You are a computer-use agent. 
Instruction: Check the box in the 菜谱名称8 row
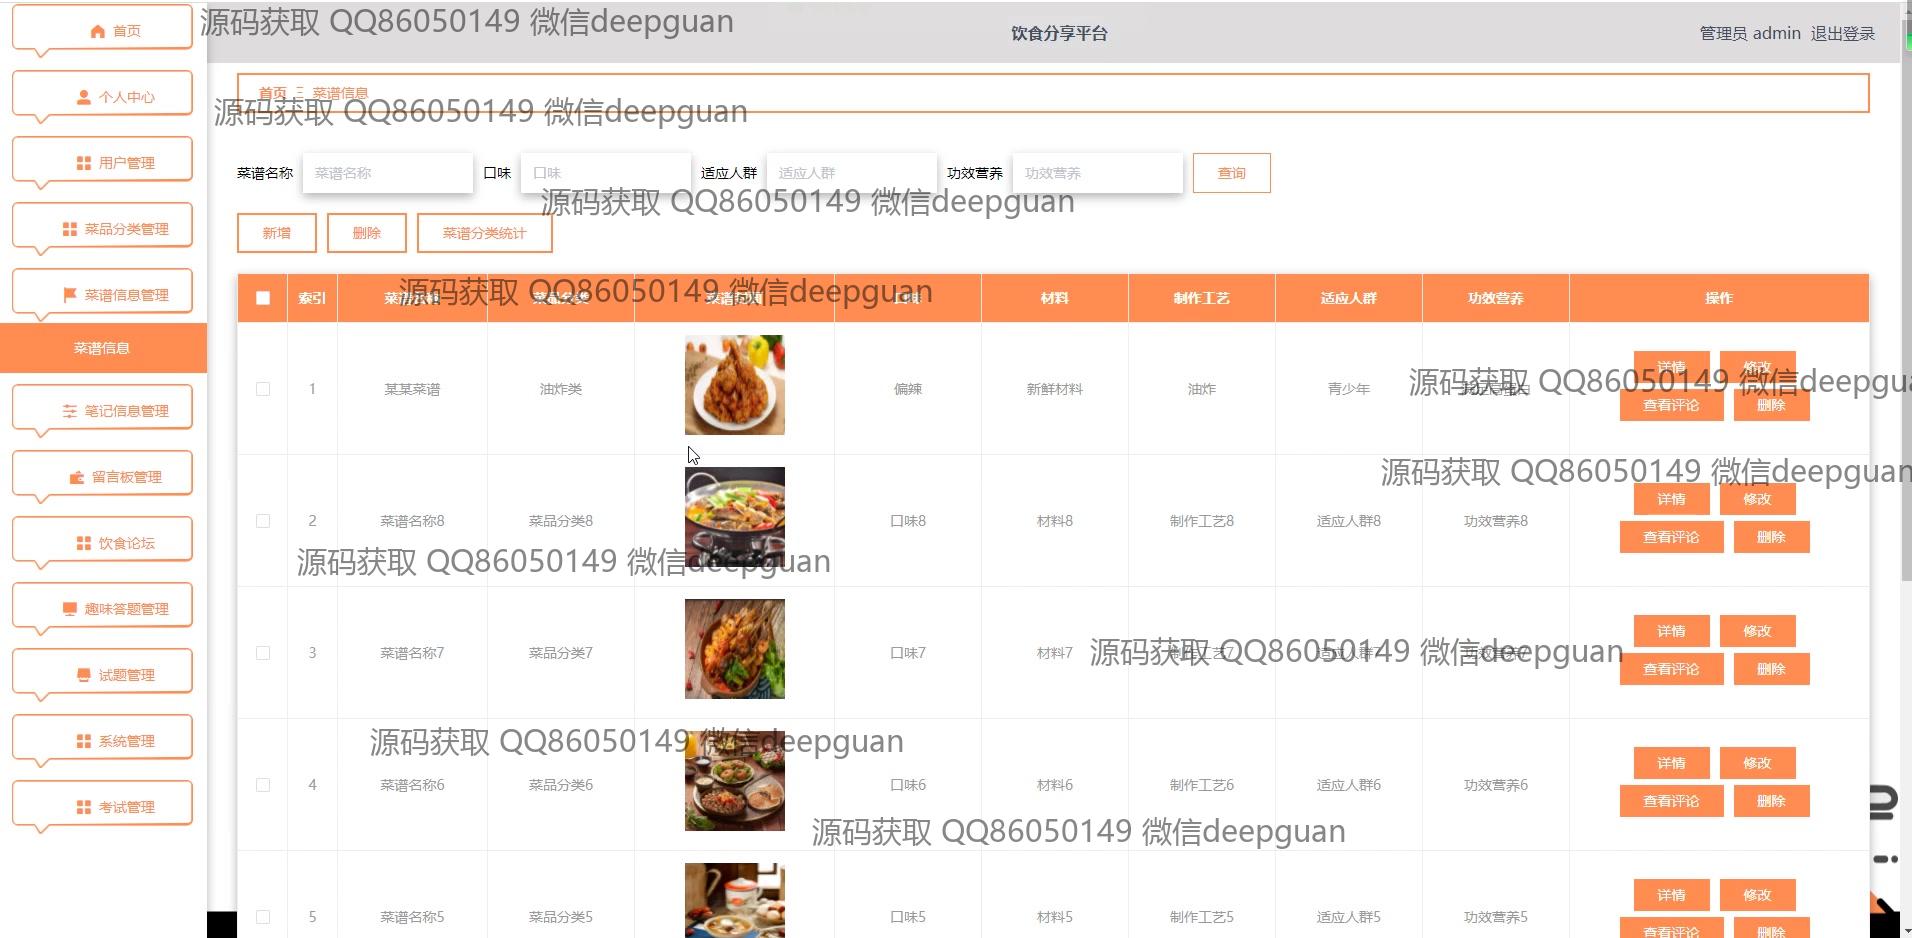pyautogui.click(x=263, y=521)
